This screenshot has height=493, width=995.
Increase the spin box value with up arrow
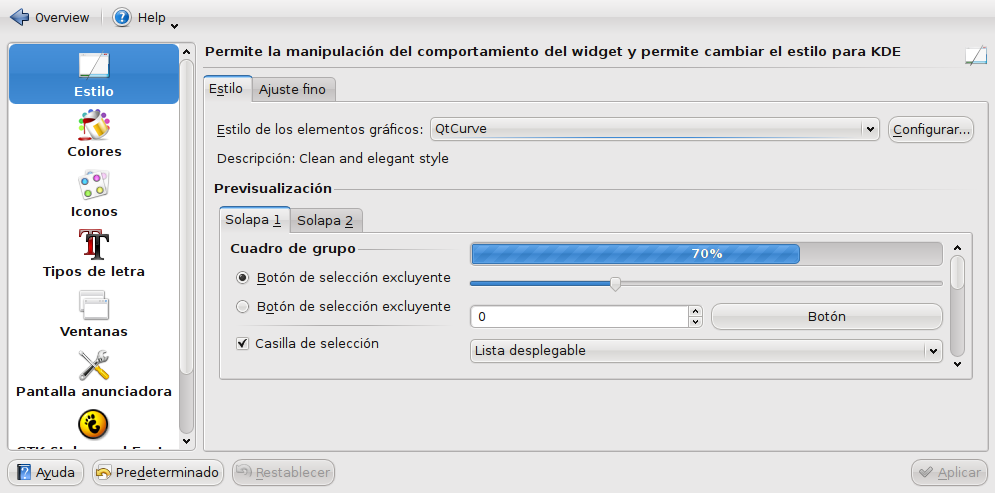695,311
